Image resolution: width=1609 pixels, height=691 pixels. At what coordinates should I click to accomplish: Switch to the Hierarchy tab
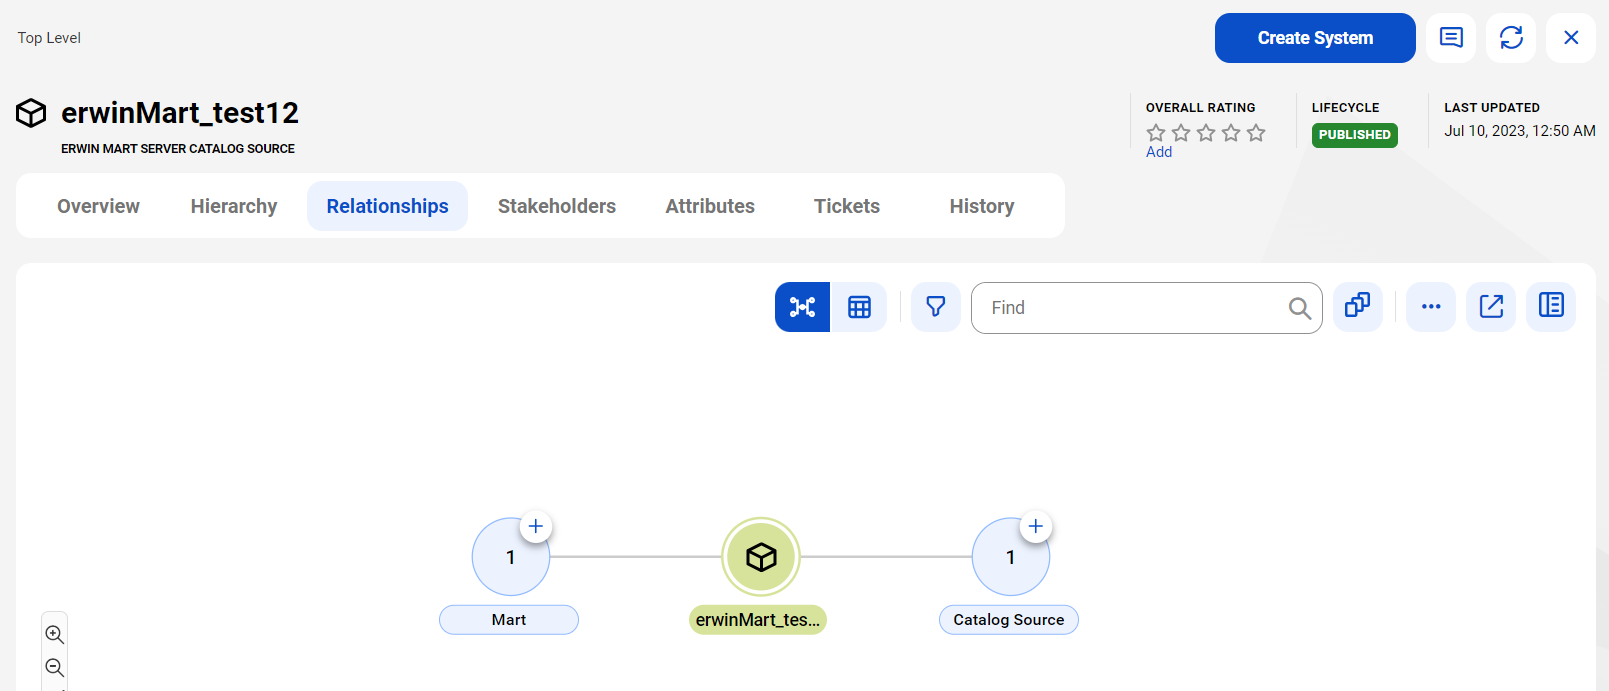(234, 206)
